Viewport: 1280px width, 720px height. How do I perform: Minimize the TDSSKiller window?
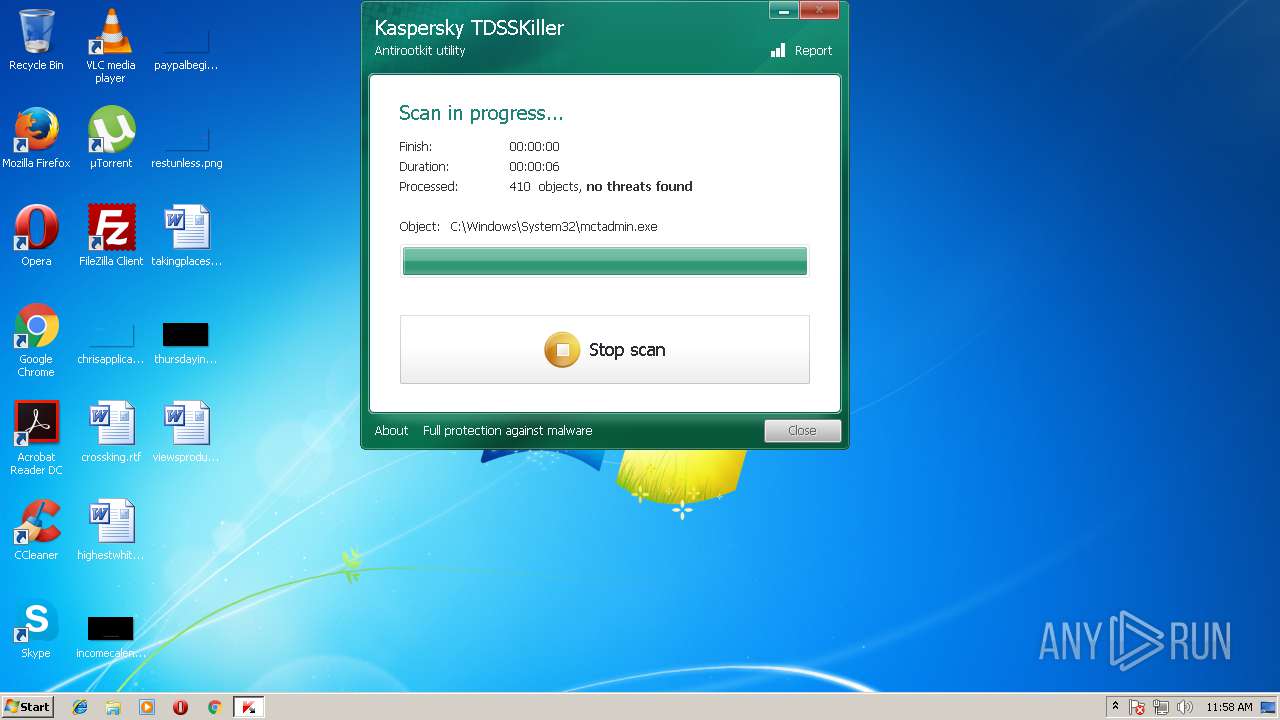(x=784, y=9)
